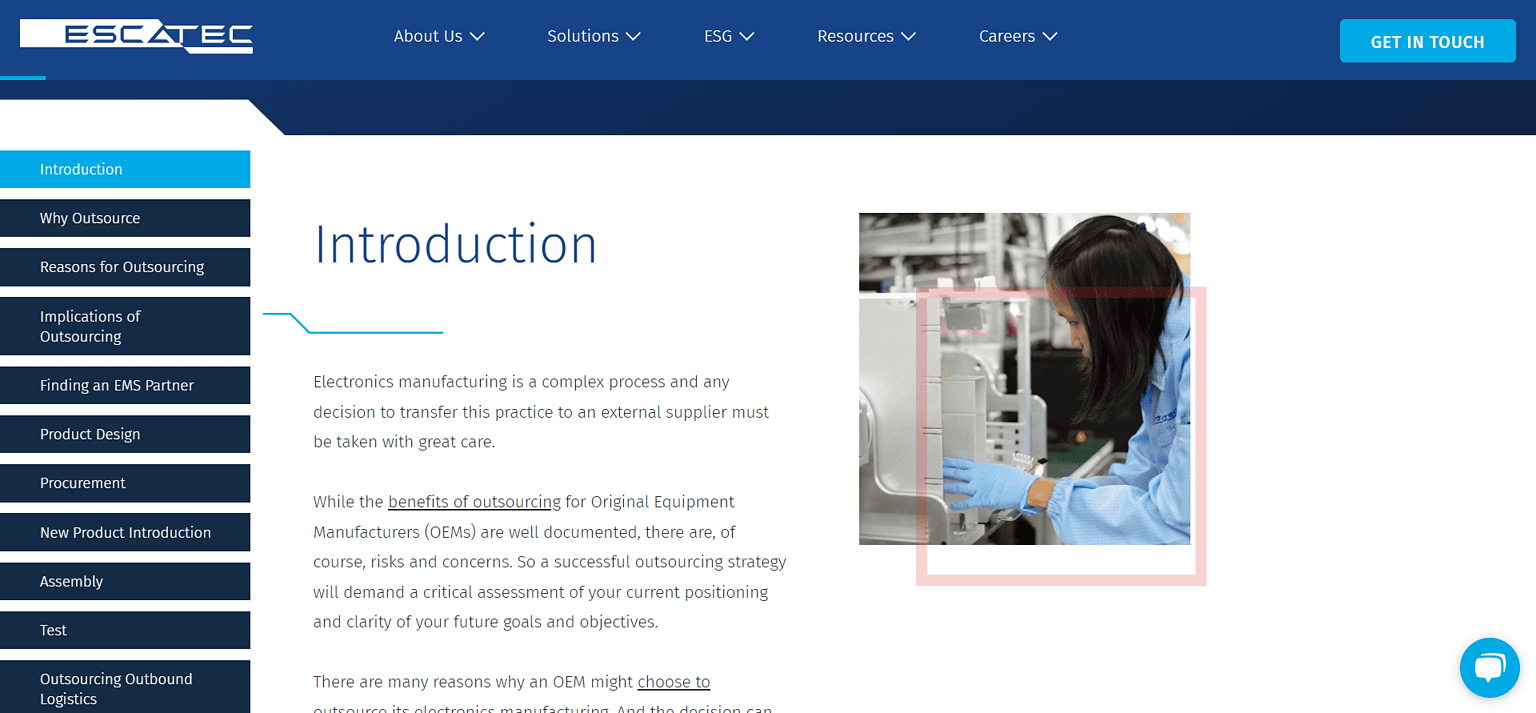The width and height of the screenshot is (1536, 713).
Task: Select New Product Introduction in sidebar
Action: (x=125, y=532)
